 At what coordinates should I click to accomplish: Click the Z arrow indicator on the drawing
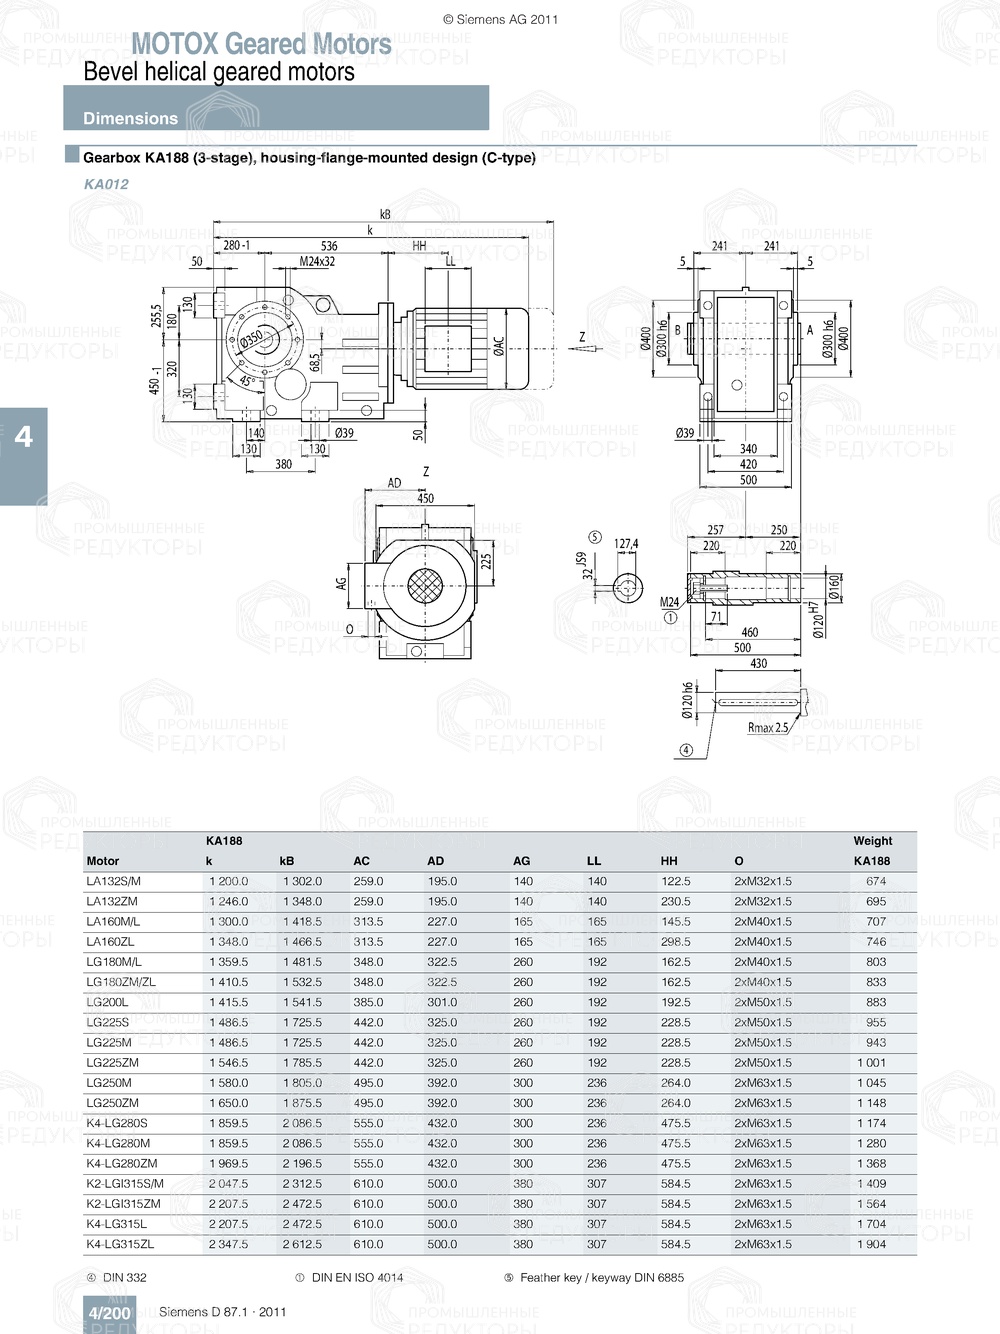coord(584,340)
